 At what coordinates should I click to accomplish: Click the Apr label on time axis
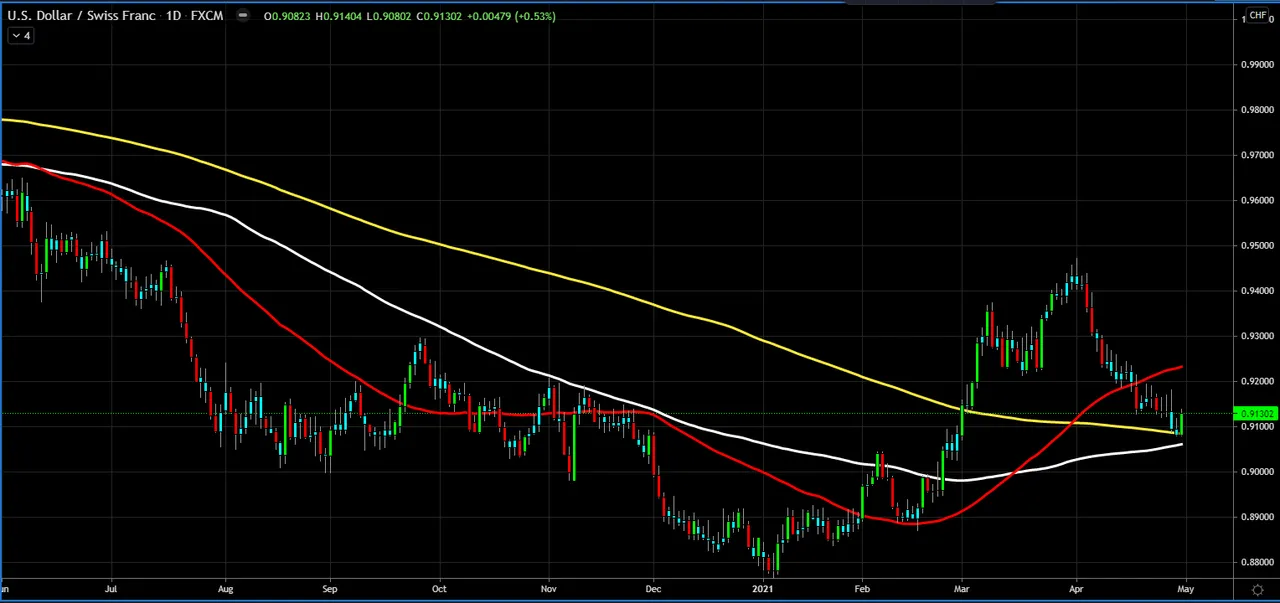(1077, 589)
